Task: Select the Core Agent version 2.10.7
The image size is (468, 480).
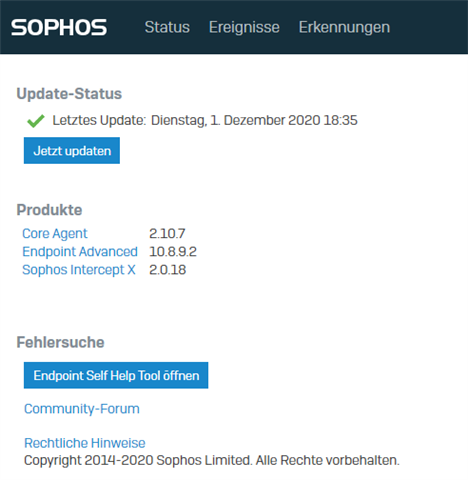Action: 167,234
